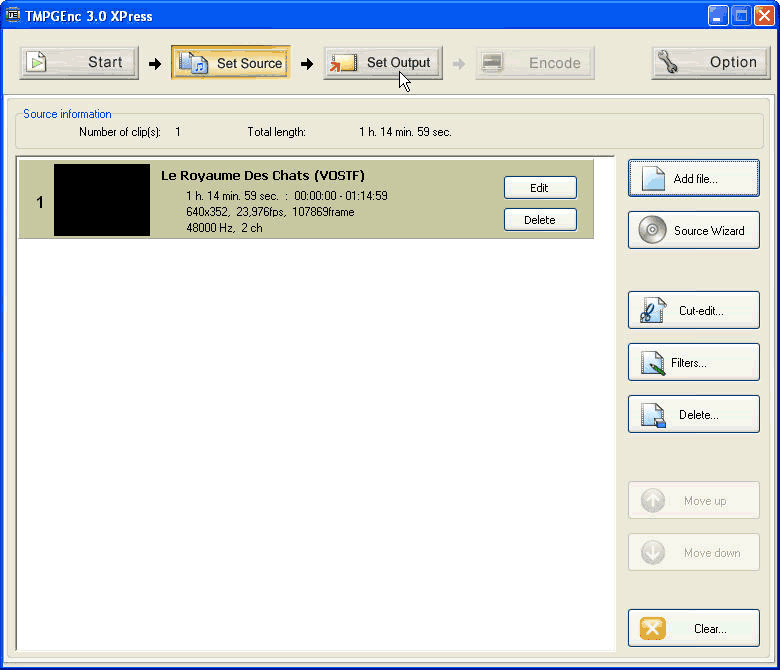Click the Add file document icon
The height and width of the screenshot is (670, 780).
(652, 179)
